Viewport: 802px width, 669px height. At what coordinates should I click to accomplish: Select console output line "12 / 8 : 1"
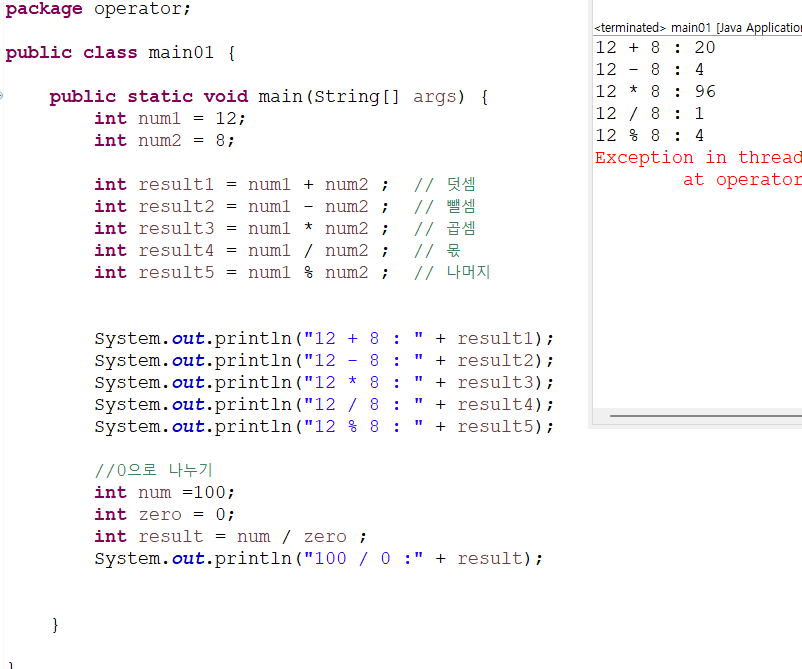click(x=650, y=114)
